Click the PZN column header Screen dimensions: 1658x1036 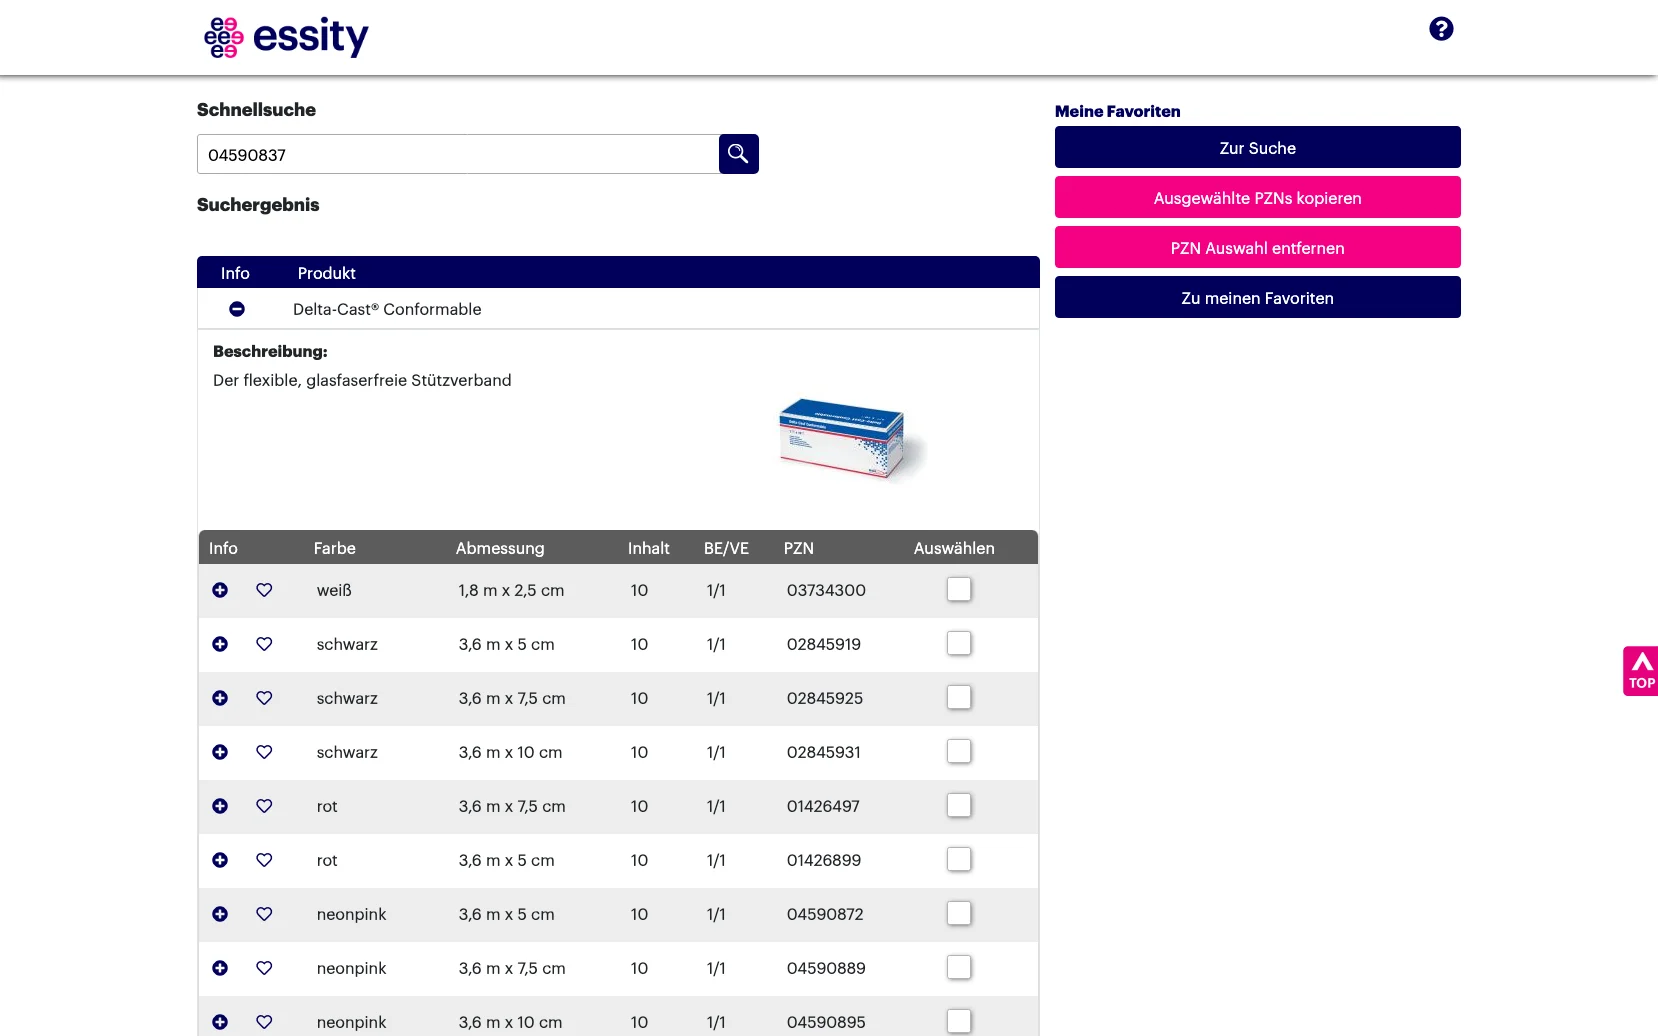pyautogui.click(x=798, y=548)
